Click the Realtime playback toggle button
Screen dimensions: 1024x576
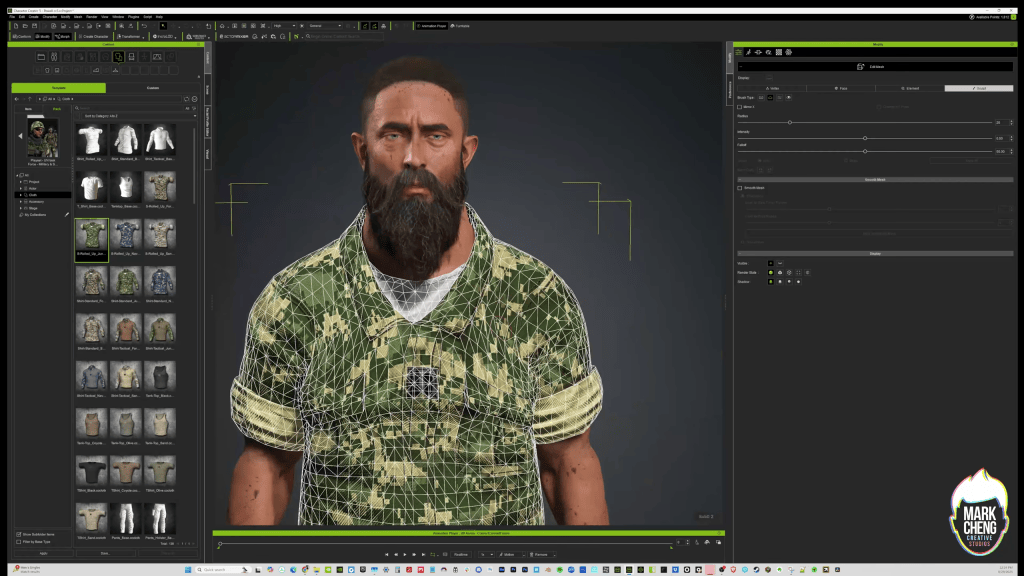pos(461,554)
